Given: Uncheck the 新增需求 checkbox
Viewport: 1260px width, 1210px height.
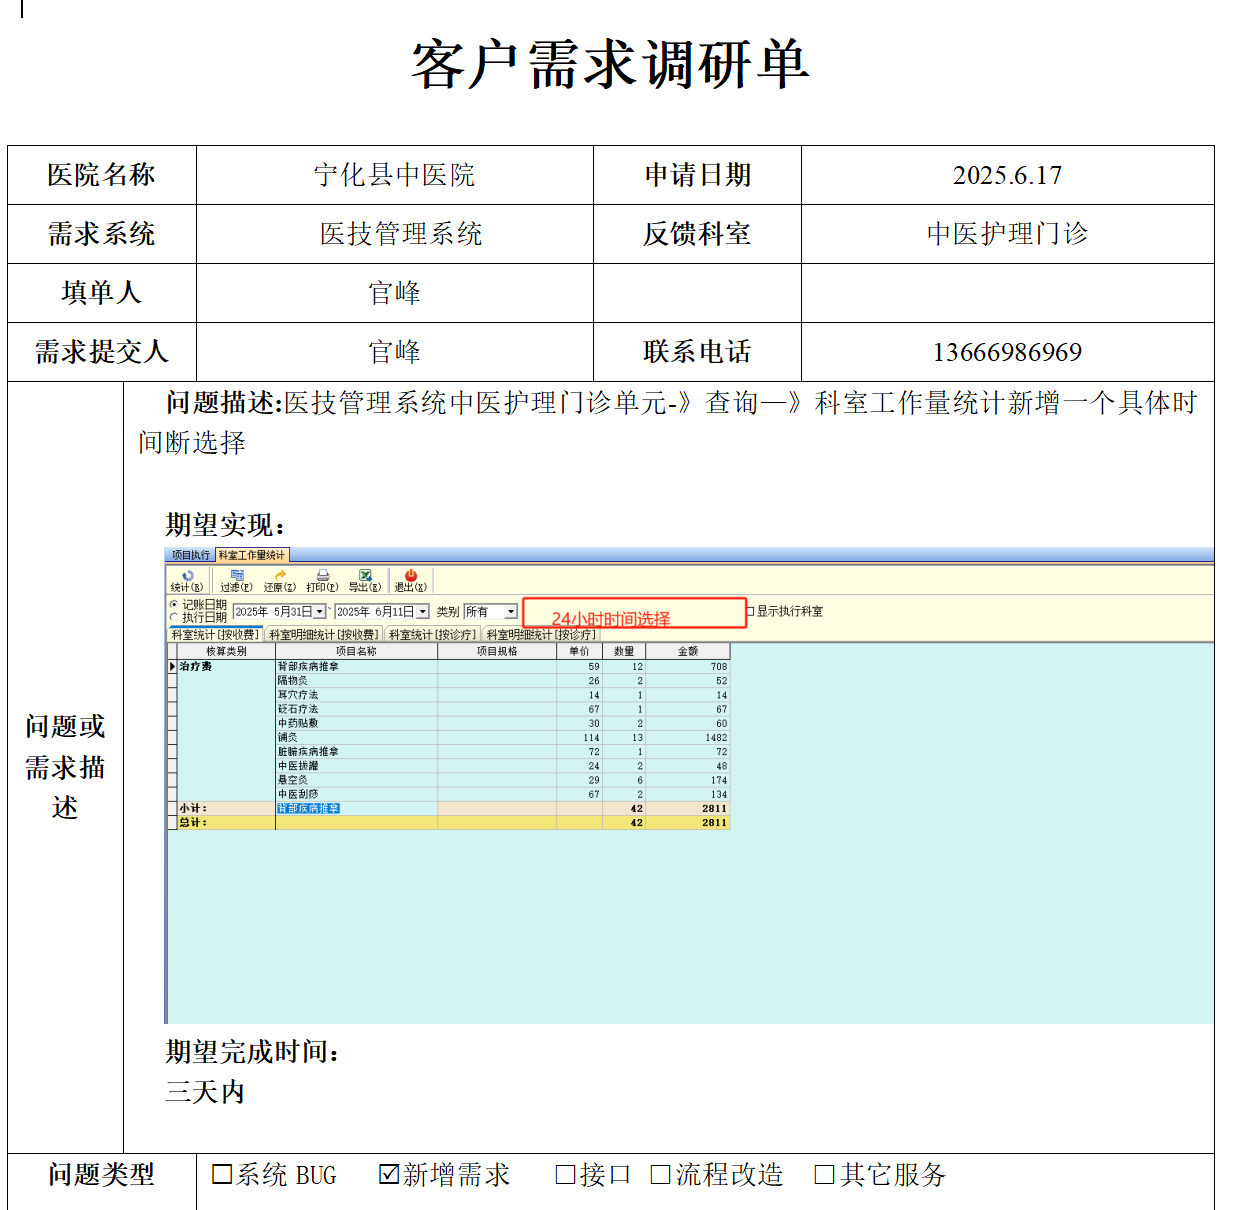Looking at the screenshot, I should [x=389, y=1174].
